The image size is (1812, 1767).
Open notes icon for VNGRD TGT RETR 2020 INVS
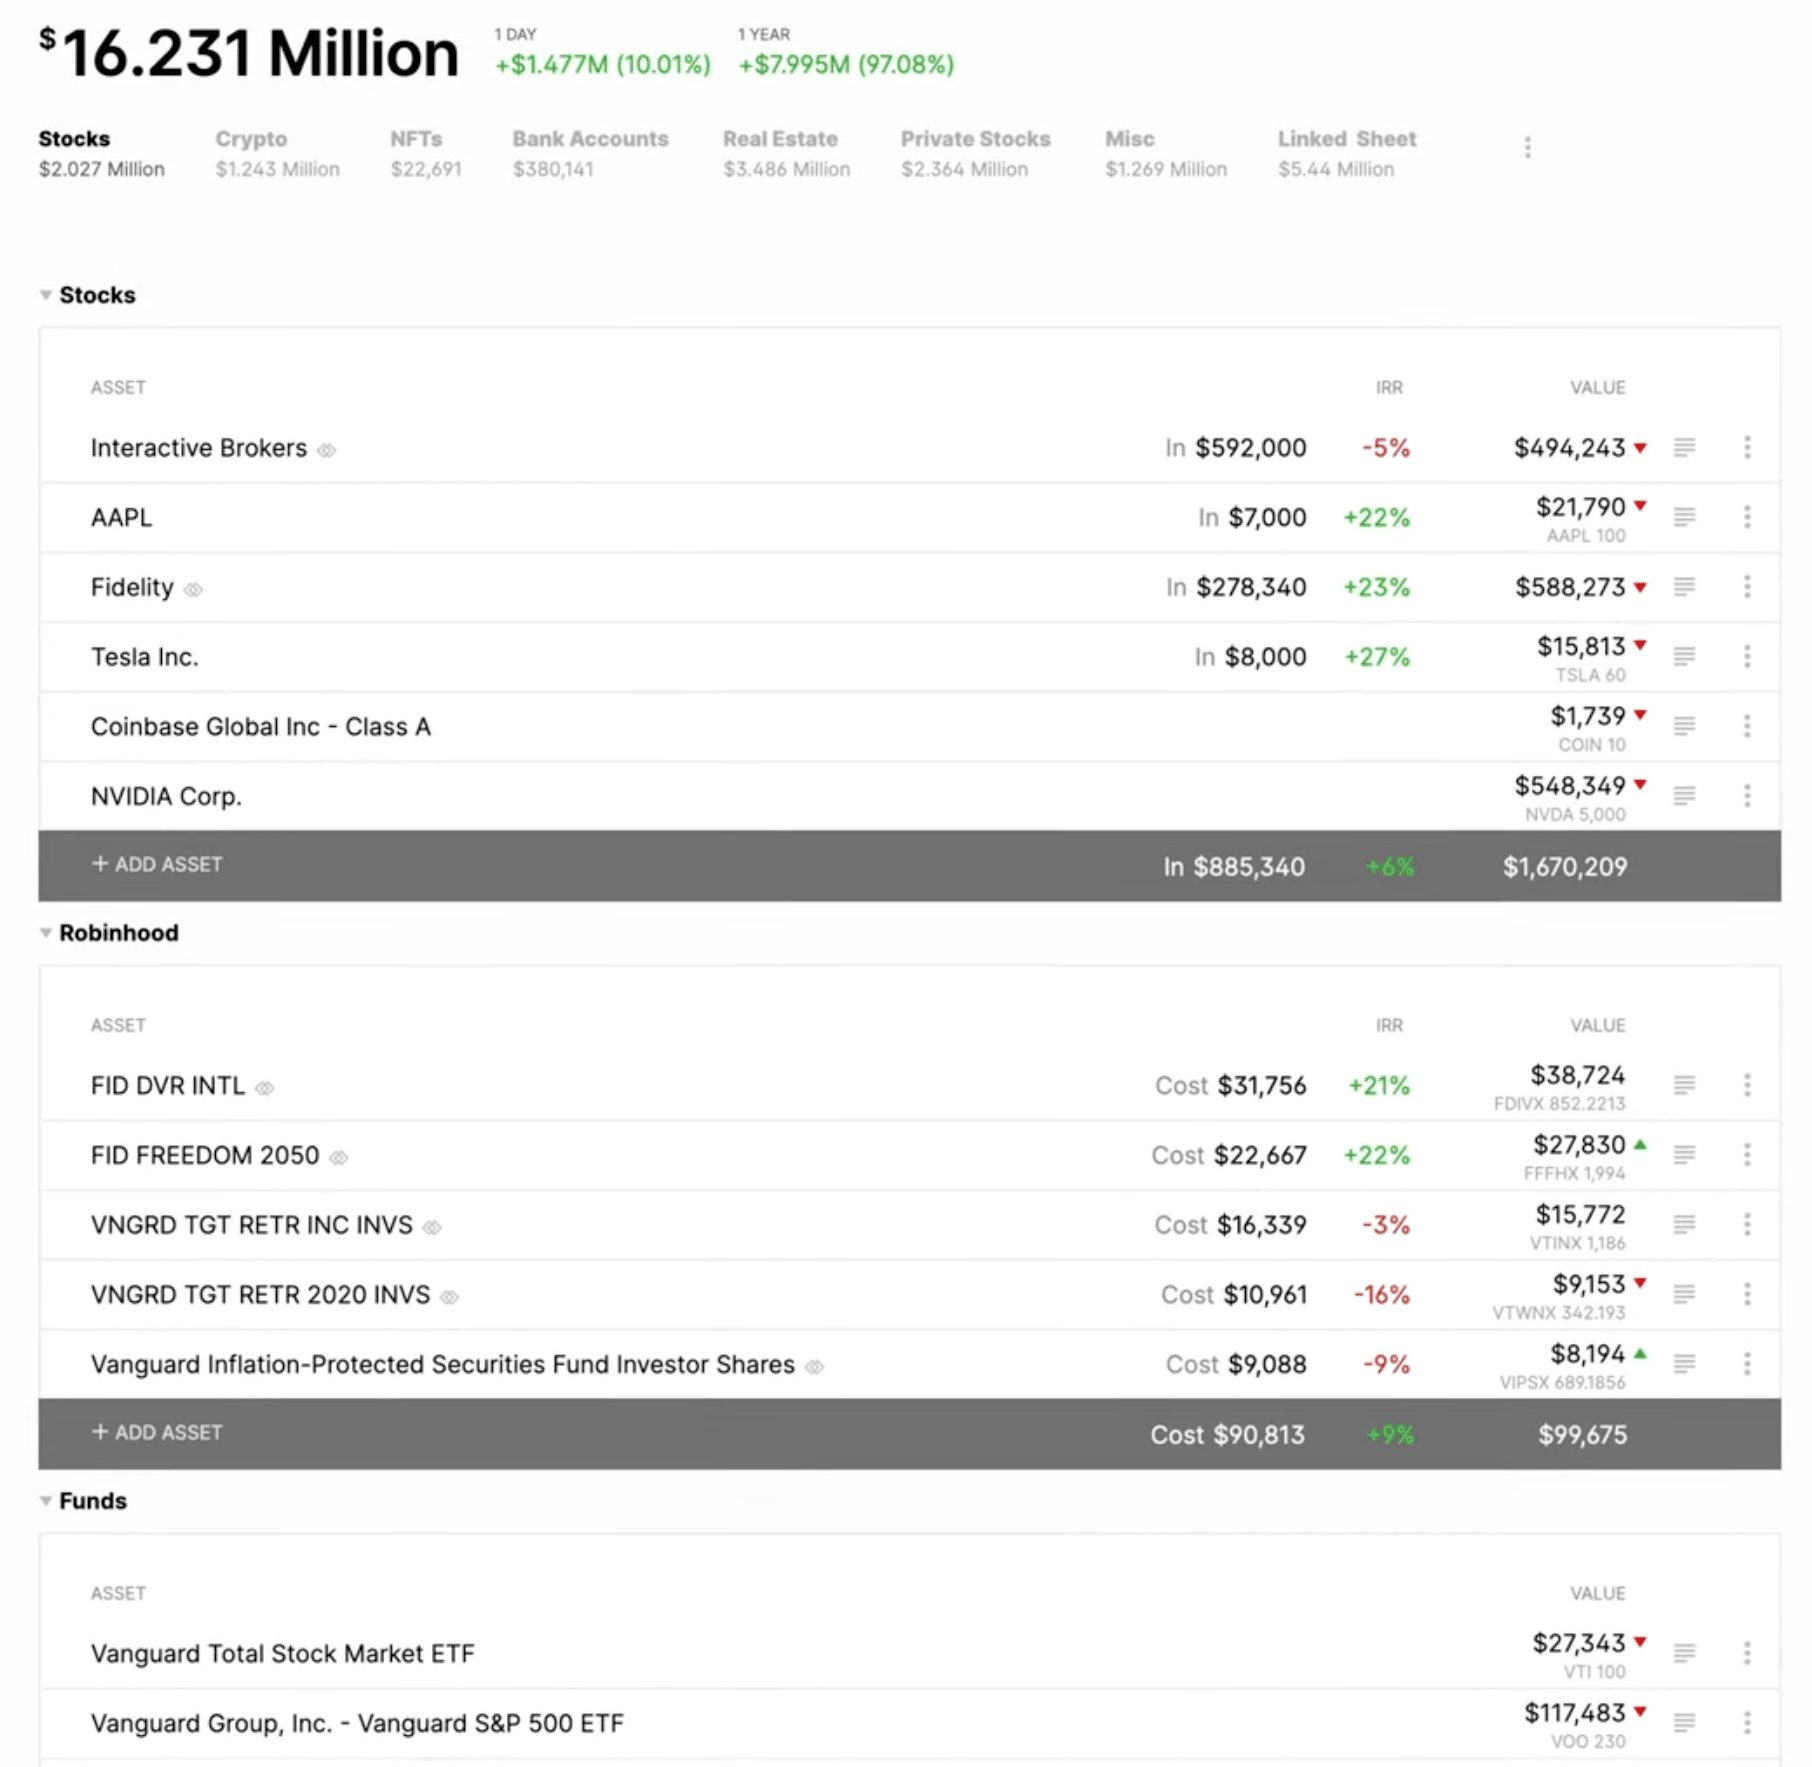click(x=1684, y=1294)
